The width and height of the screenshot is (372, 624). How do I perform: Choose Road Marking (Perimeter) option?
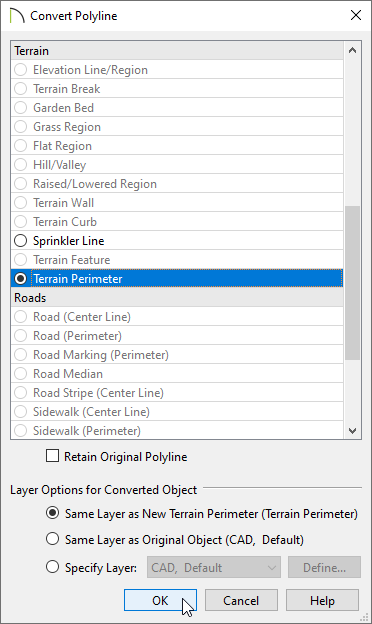click(21, 355)
